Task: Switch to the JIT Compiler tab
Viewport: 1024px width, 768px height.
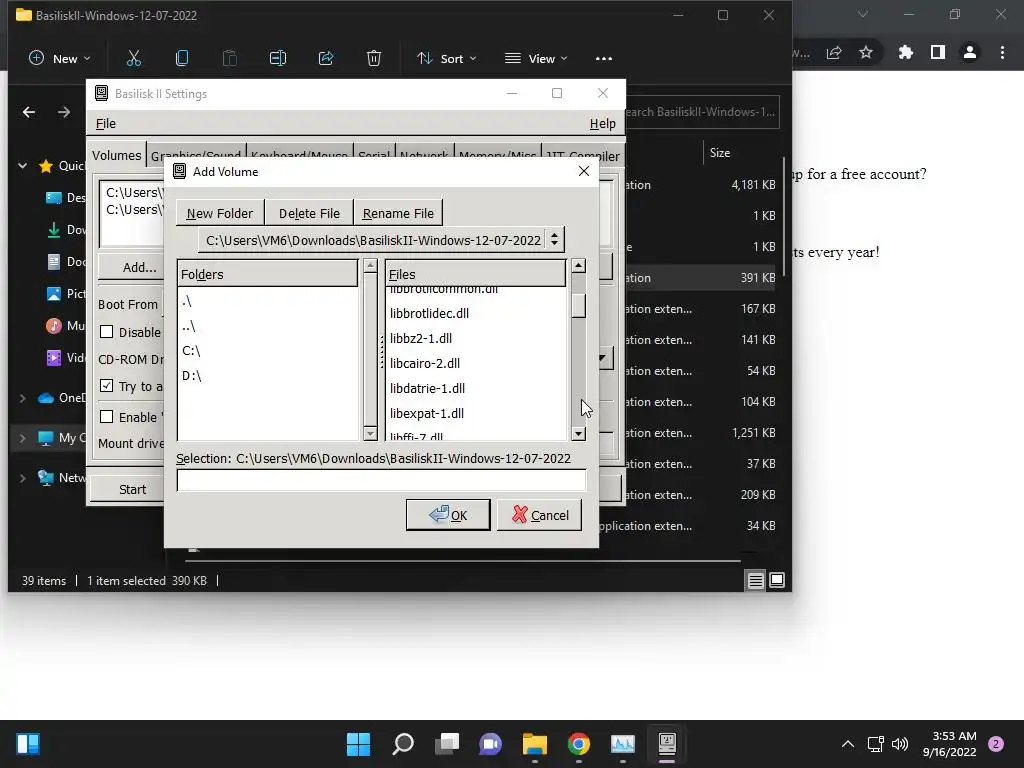Action: (582, 156)
